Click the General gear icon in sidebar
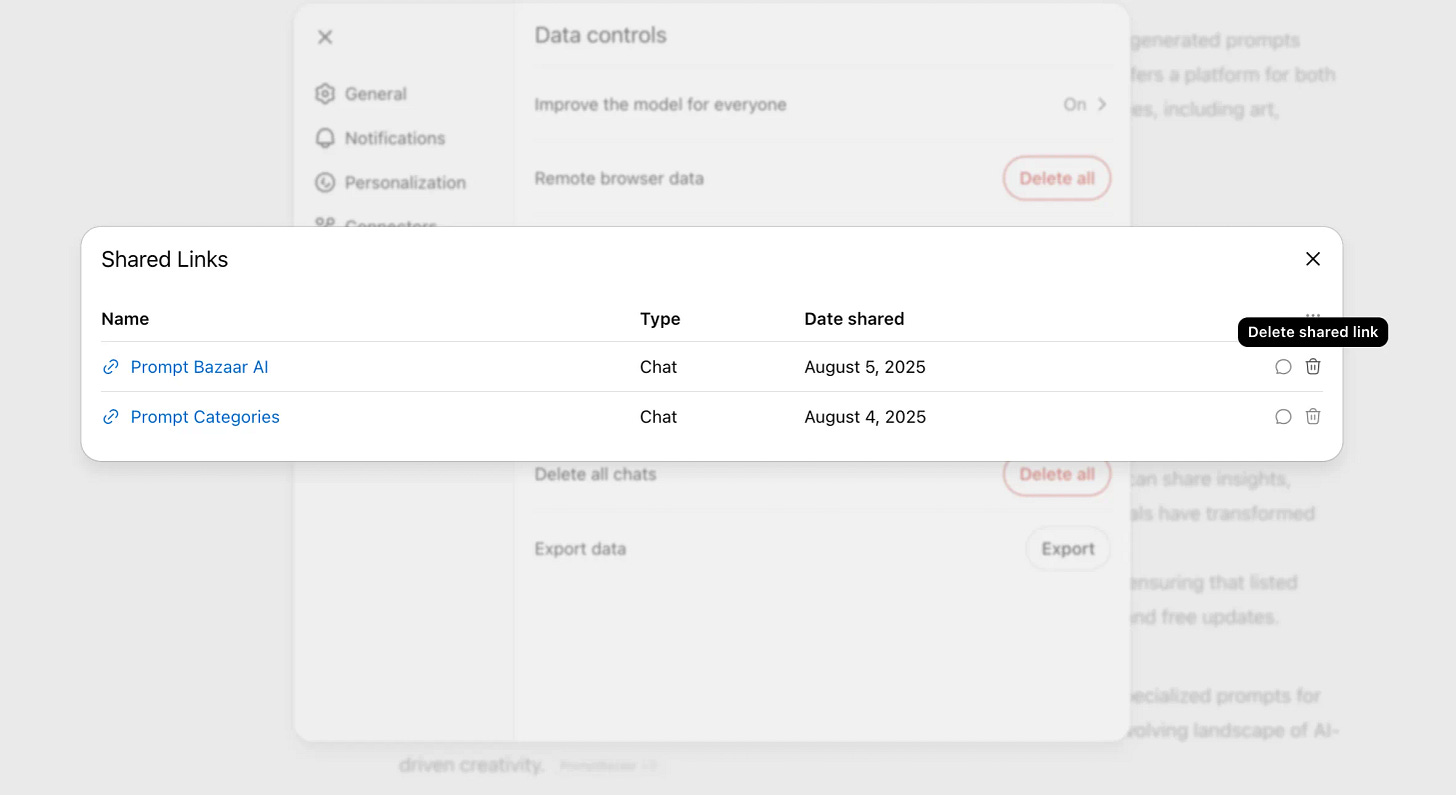The height and width of the screenshot is (795, 1456). [324, 94]
